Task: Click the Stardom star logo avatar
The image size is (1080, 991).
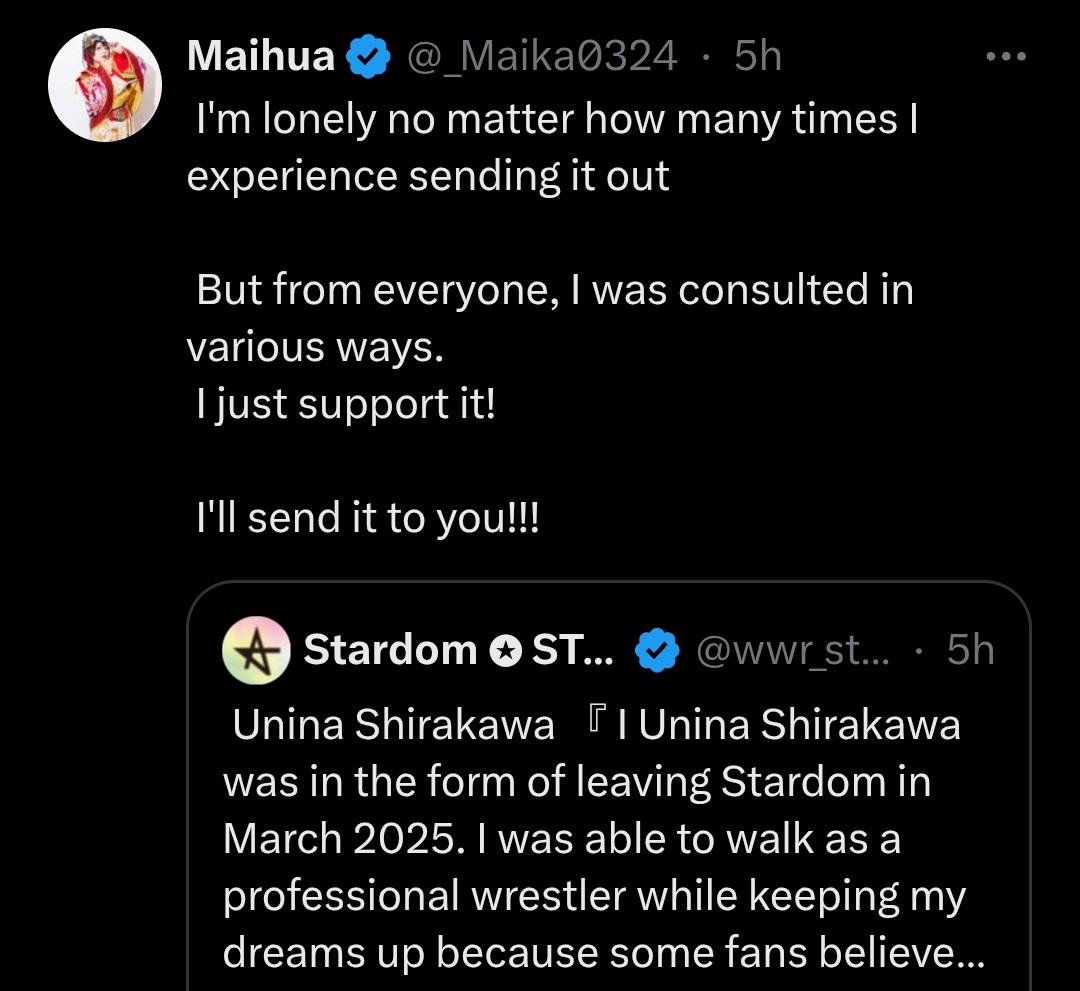Action: pyautogui.click(x=255, y=650)
